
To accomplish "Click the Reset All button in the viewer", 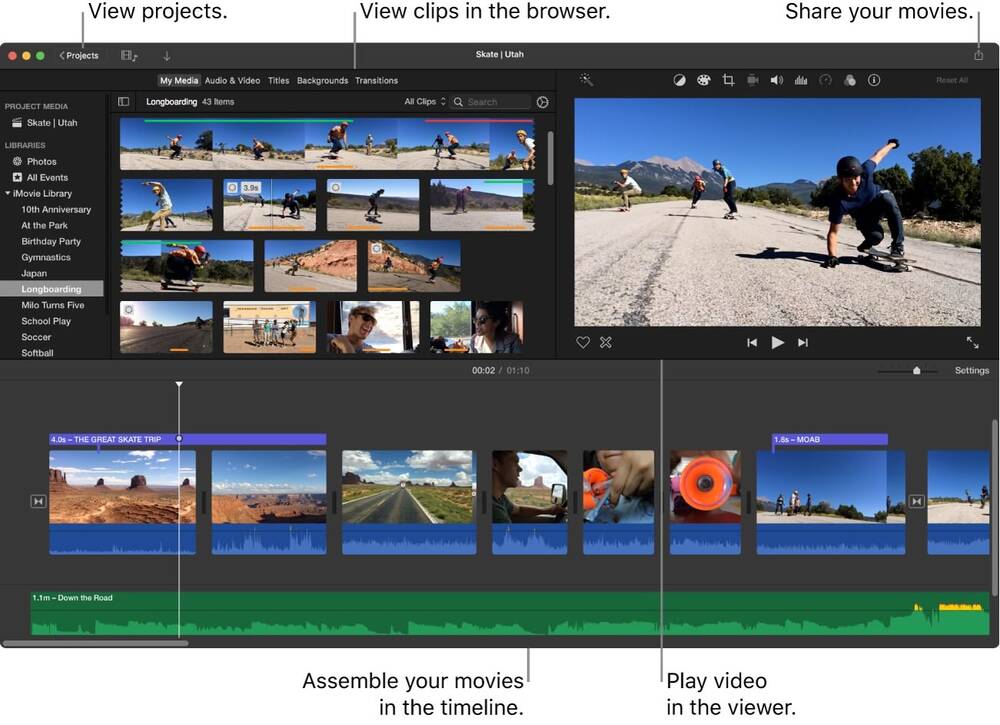I will (953, 80).
